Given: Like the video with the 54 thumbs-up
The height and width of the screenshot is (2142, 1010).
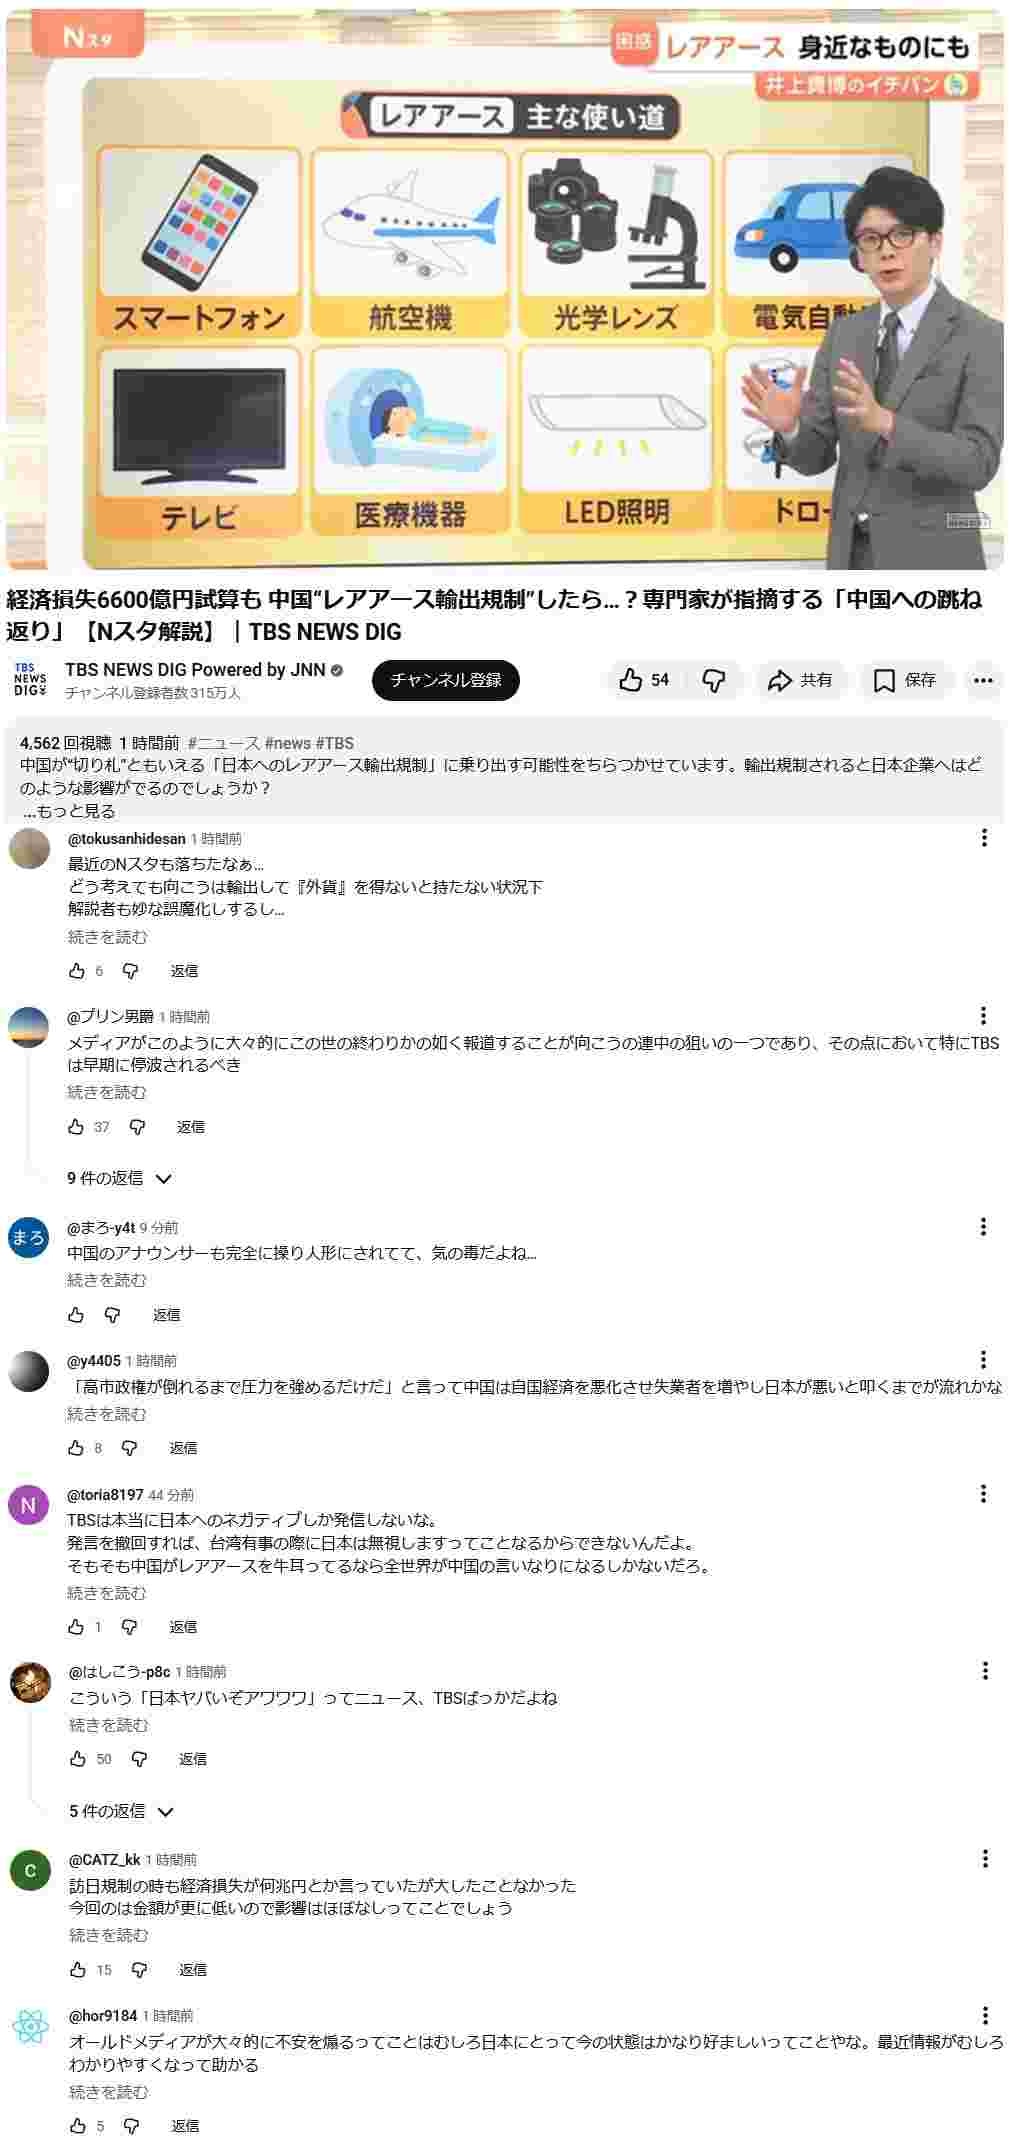Looking at the screenshot, I should tap(644, 680).
